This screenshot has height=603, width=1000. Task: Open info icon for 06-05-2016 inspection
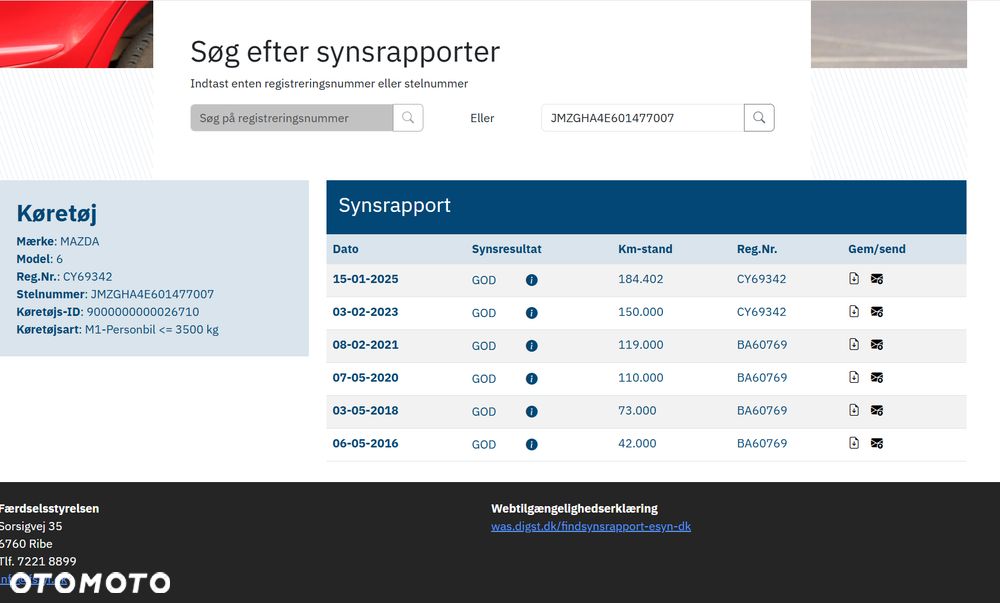(531, 445)
